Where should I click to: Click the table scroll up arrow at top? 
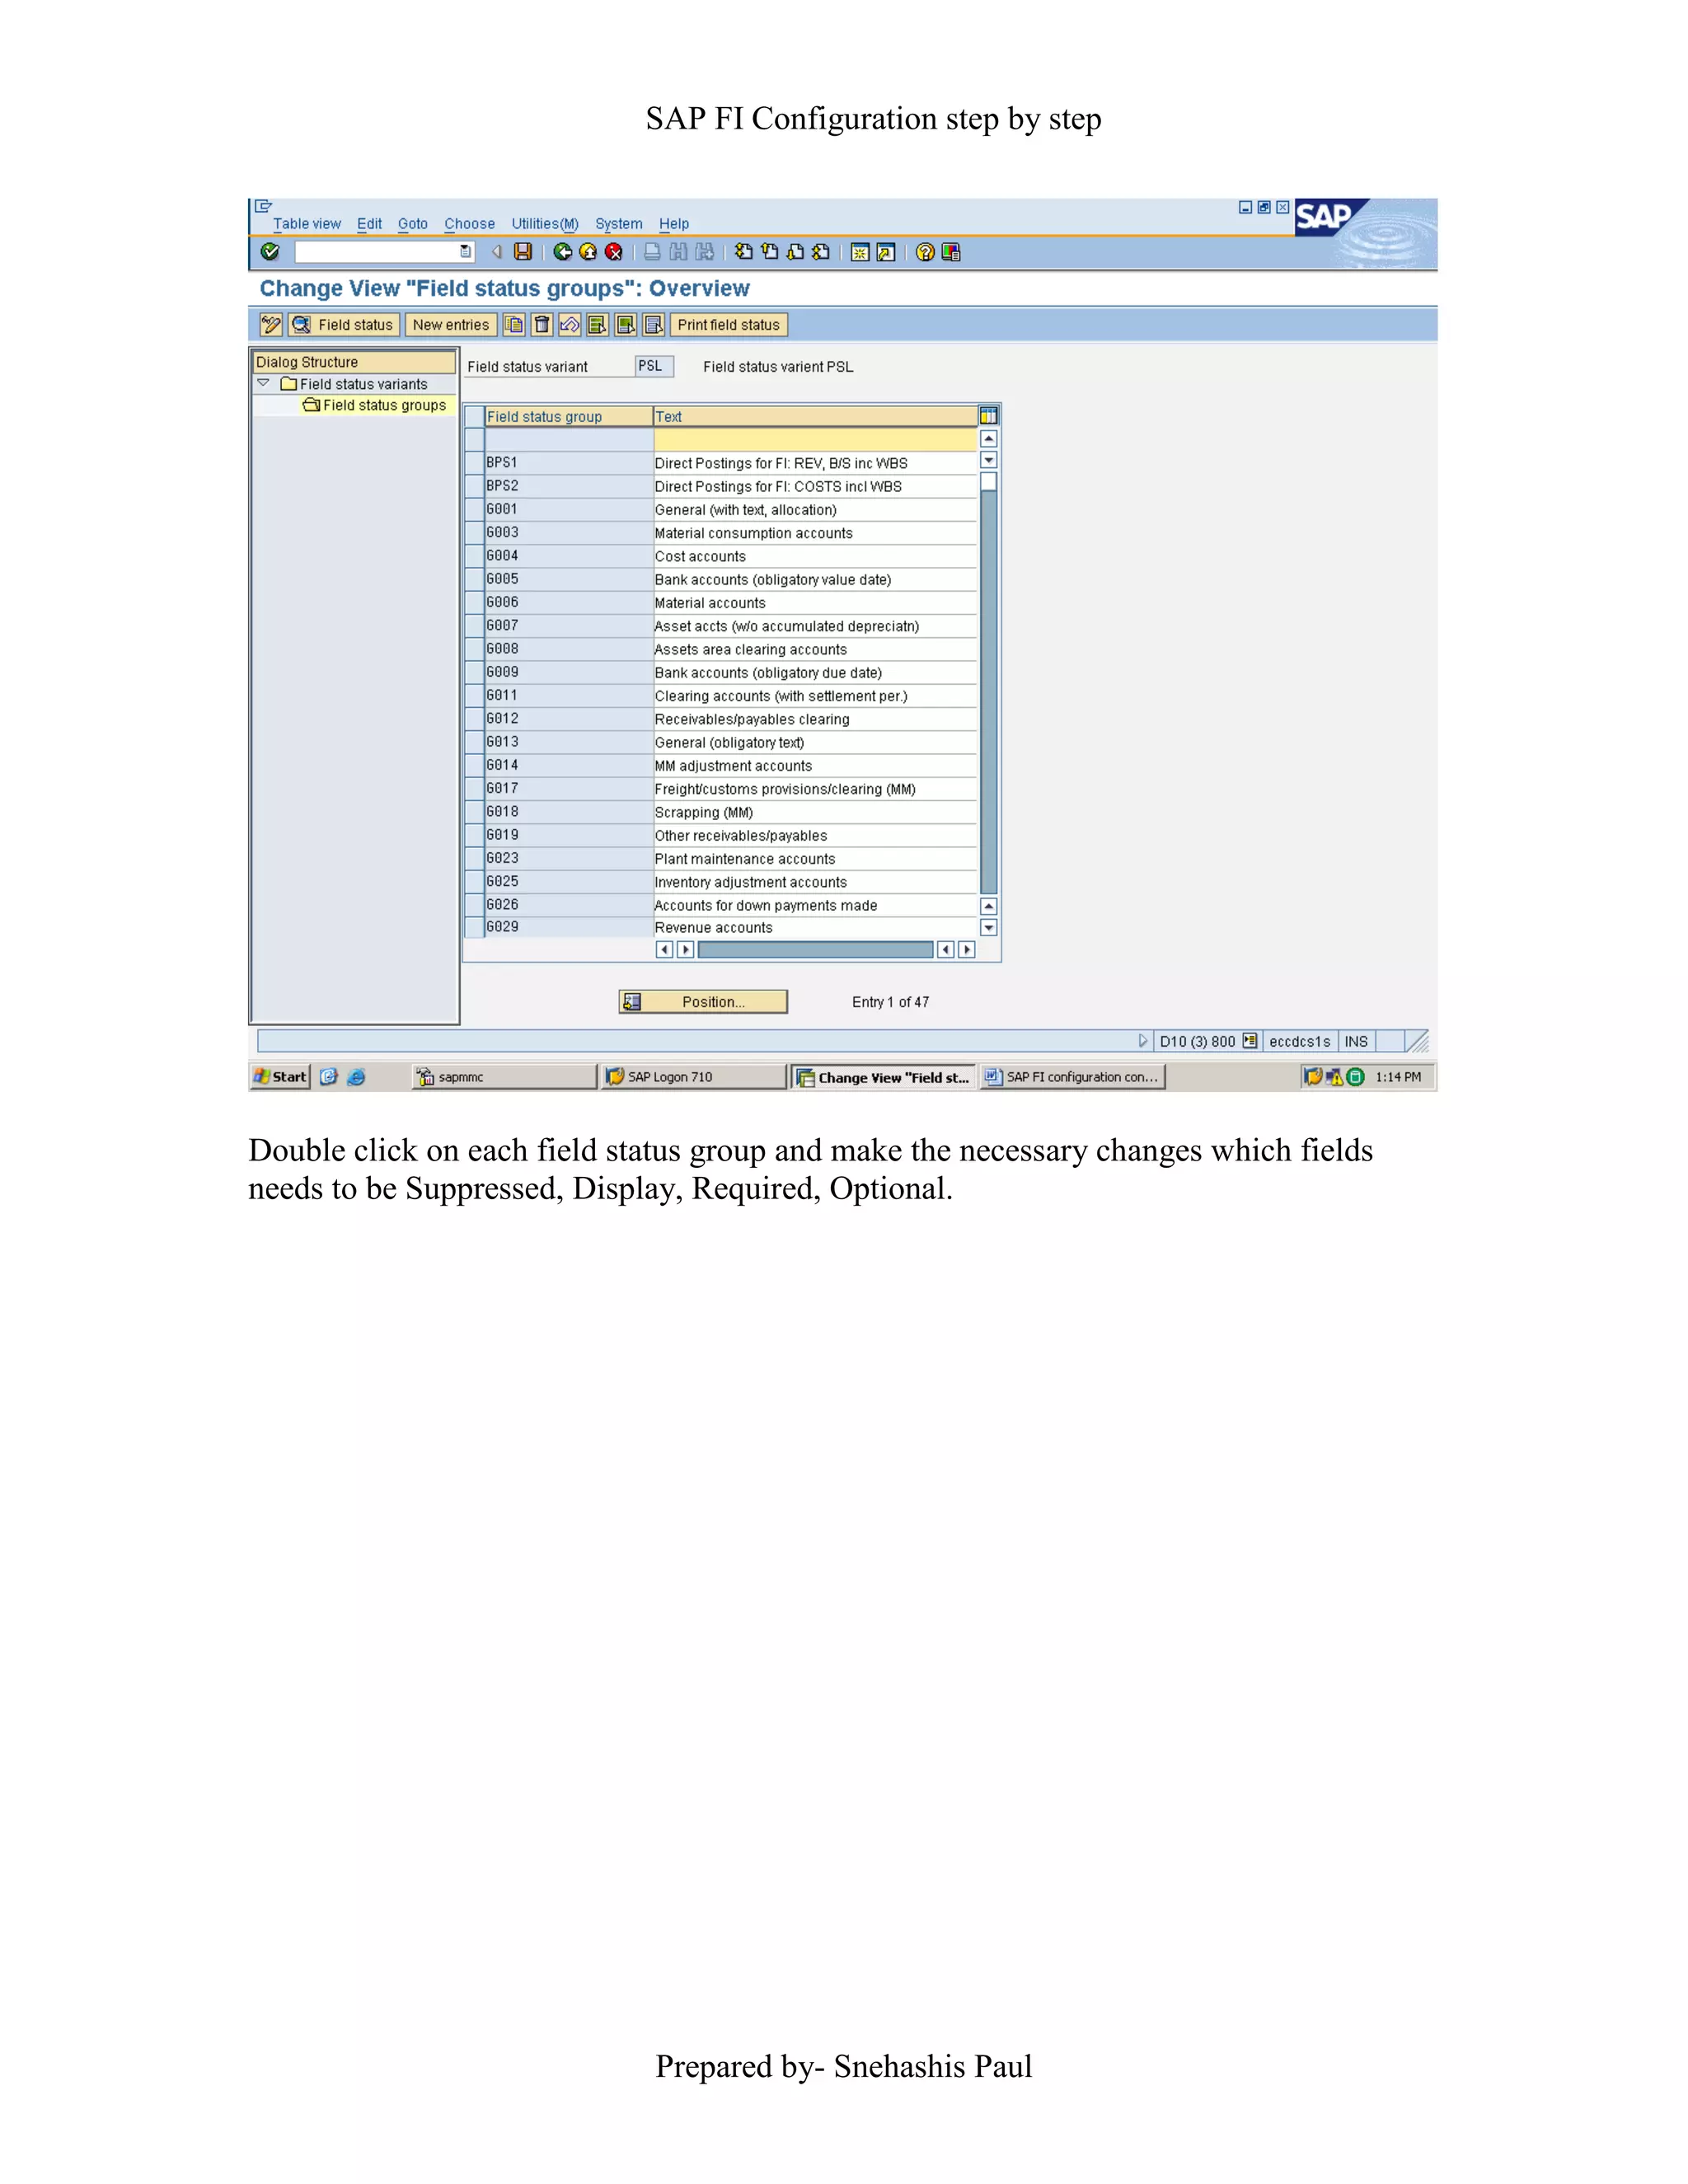pyautogui.click(x=989, y=439)
